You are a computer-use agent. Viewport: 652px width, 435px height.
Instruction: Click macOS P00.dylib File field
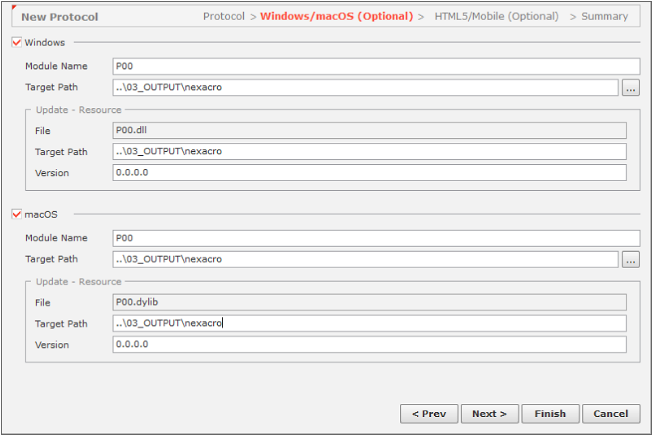pyautogui.click(x=369, y=302)
